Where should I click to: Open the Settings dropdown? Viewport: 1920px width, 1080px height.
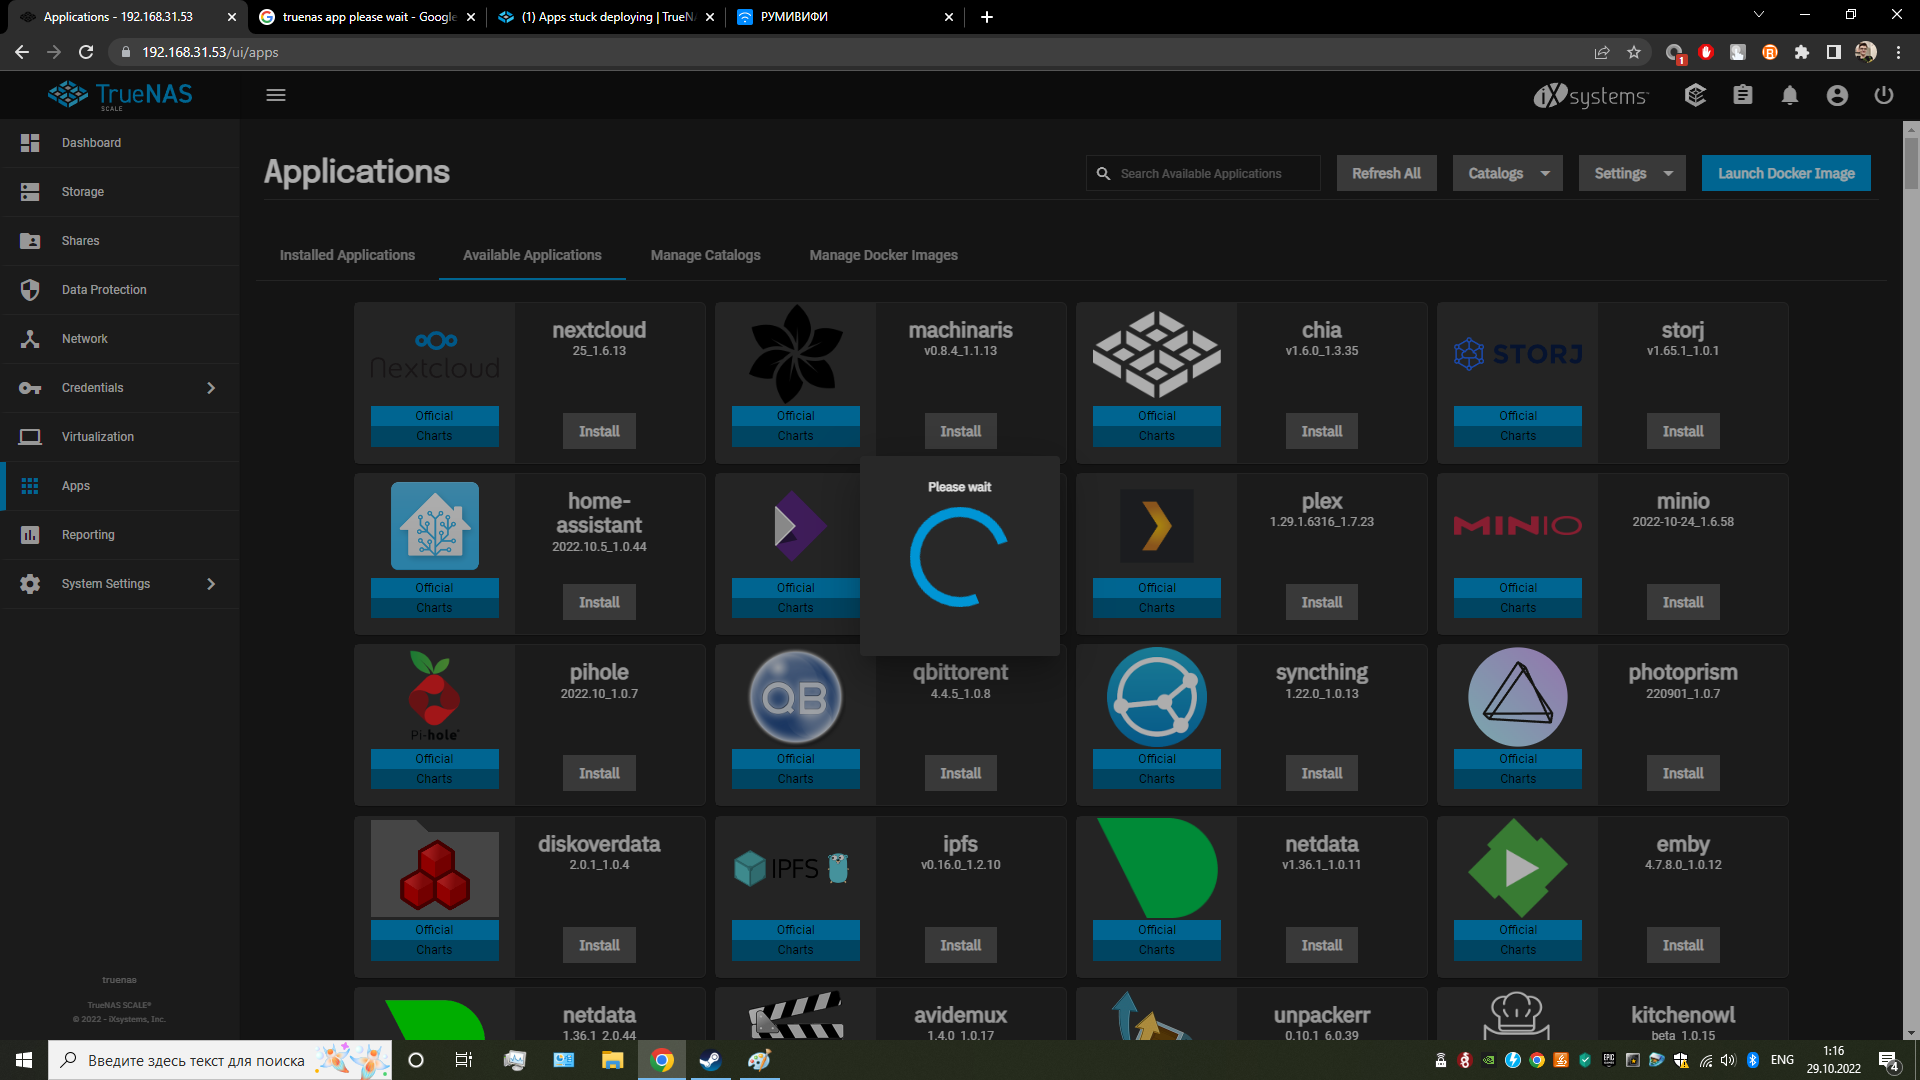coord(1632,173)
